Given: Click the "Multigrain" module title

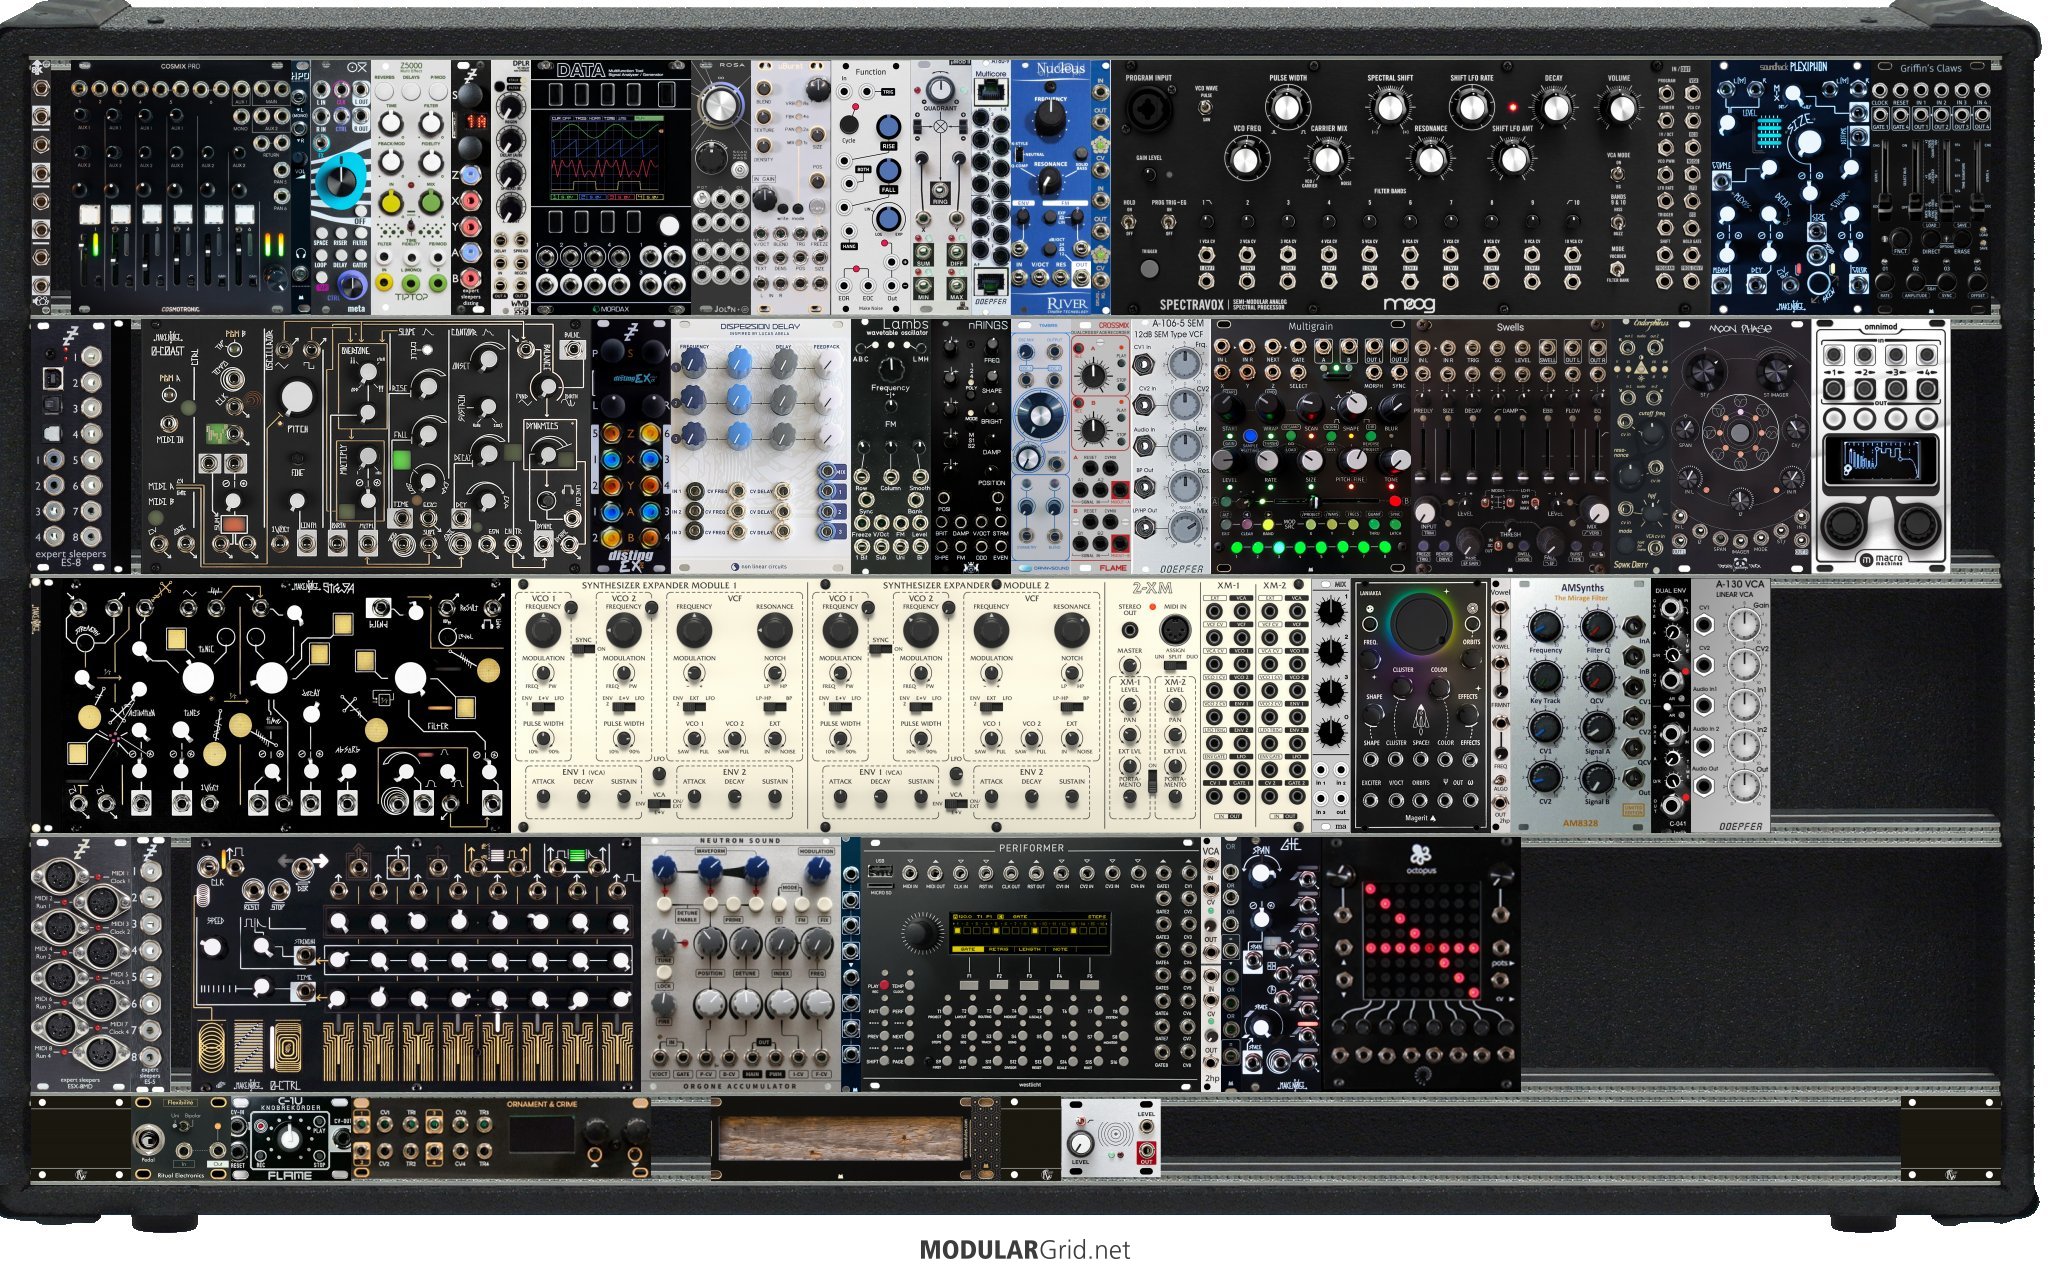Looking at the screenshot, I should tap(1310, 327).
